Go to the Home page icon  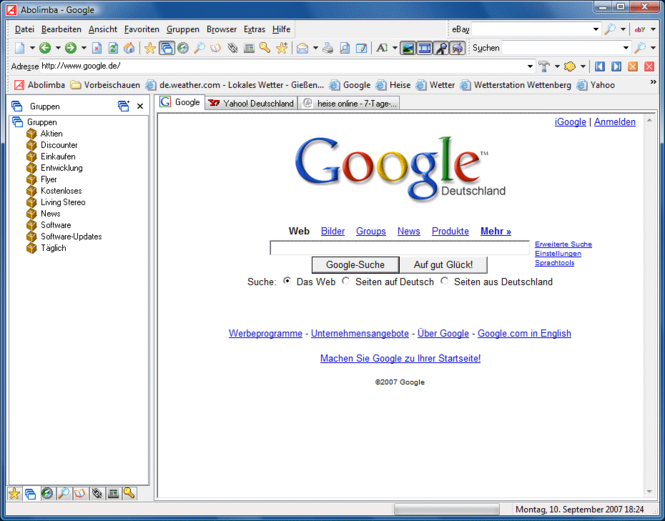(129, 48)
